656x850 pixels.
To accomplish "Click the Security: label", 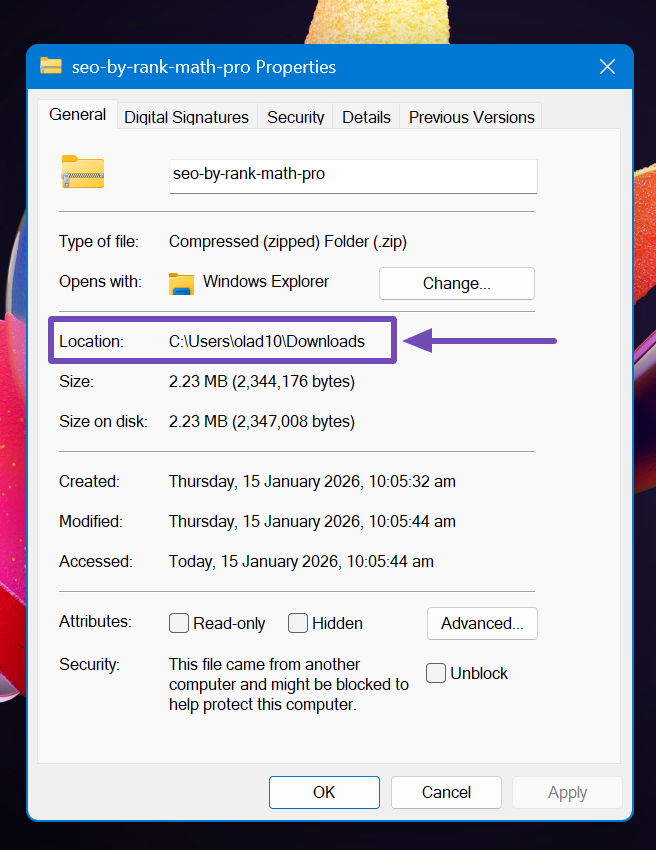I will point(89,664).
